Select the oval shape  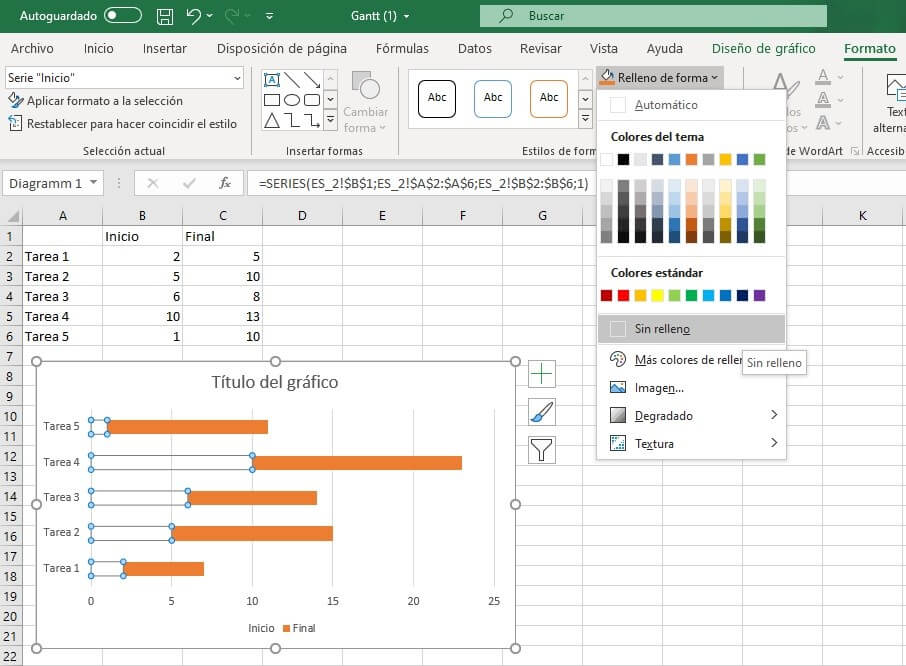pyautogui.click(x=292, y=100)
